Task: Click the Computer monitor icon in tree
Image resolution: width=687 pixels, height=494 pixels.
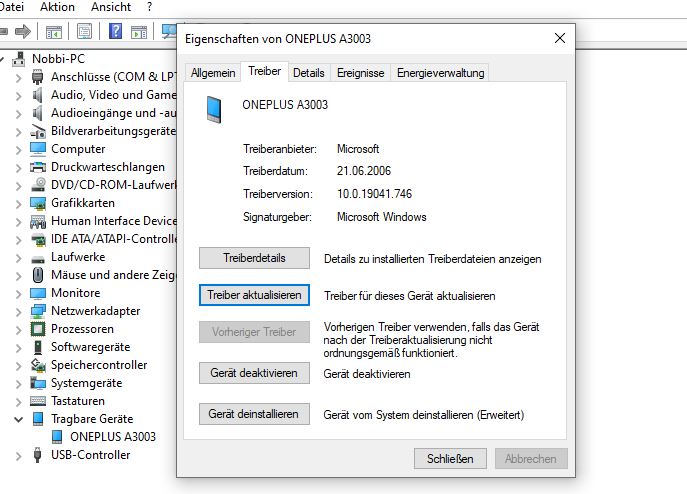Action: click(38, 149)
